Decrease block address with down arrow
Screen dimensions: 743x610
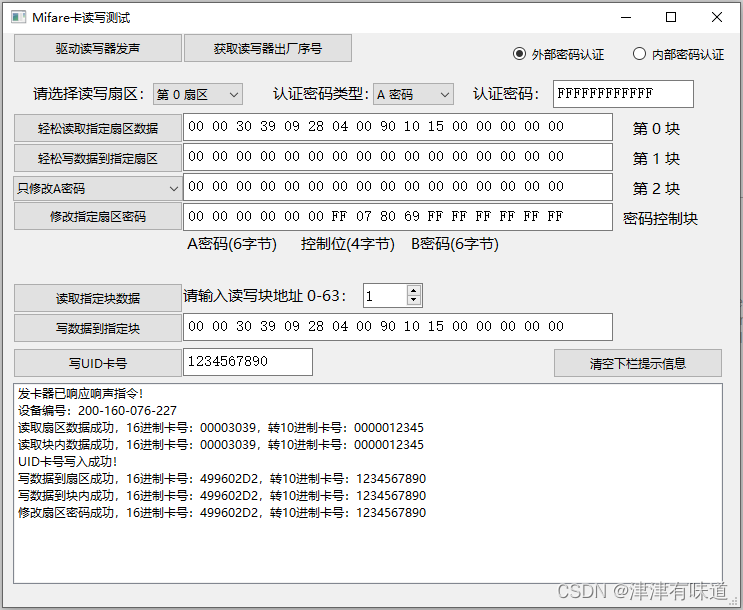414,300
